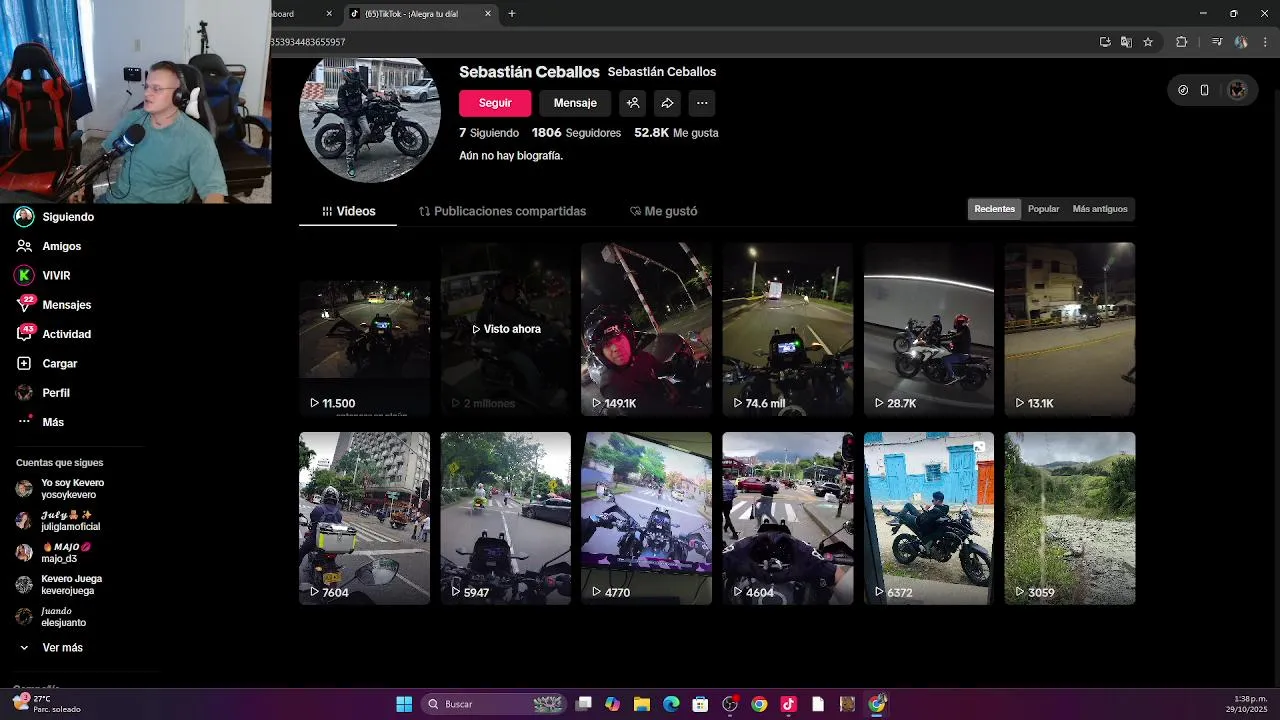Open the video with 28.7K views
The height and width of the screenshot is (720, 1280).
928,329
